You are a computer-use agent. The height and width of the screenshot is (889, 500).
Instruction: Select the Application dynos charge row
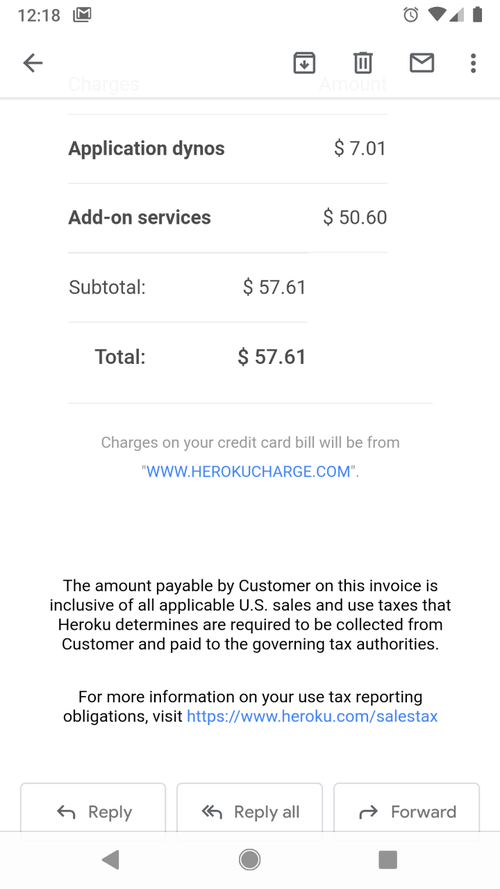click(x=227, y=149)
